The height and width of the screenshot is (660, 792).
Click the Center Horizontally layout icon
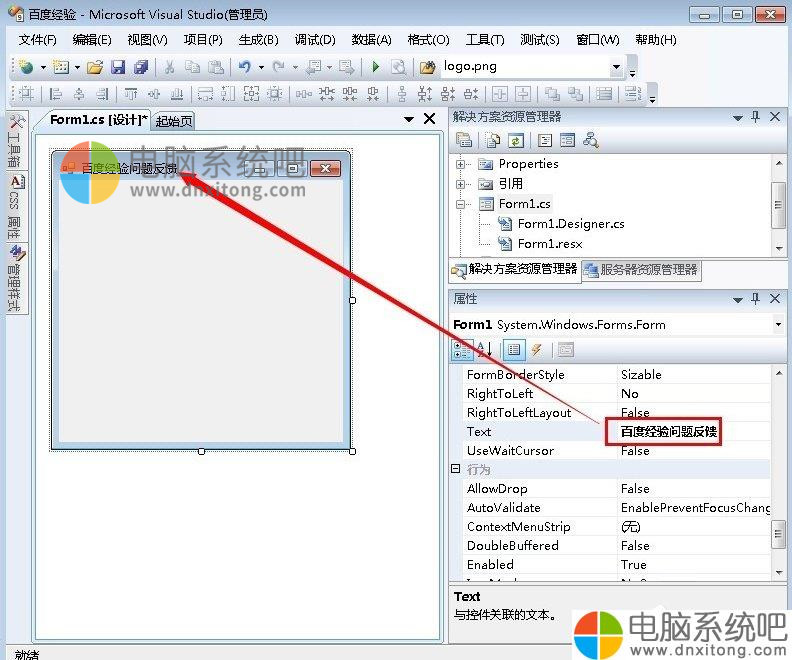(500, 93)
